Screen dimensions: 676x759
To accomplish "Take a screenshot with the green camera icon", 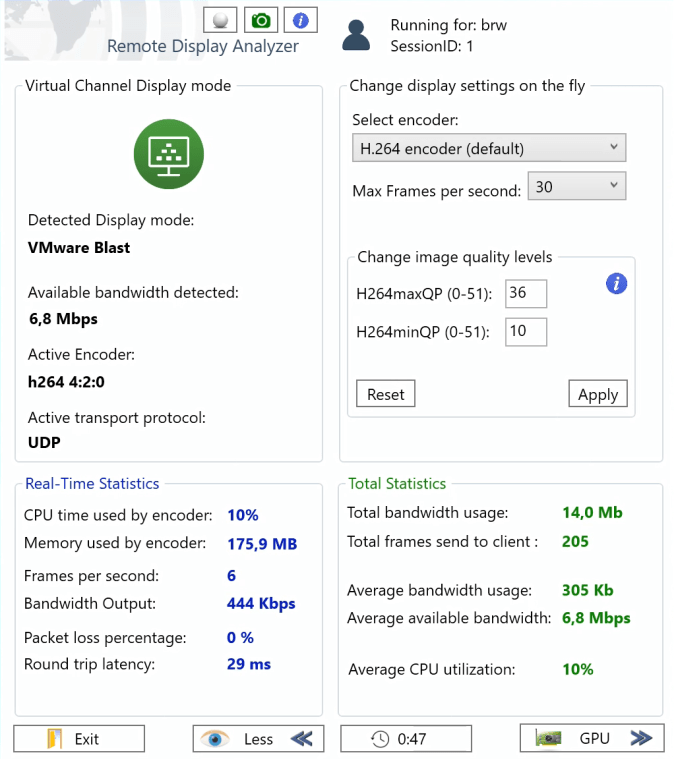I will click(x=260, y=20).
